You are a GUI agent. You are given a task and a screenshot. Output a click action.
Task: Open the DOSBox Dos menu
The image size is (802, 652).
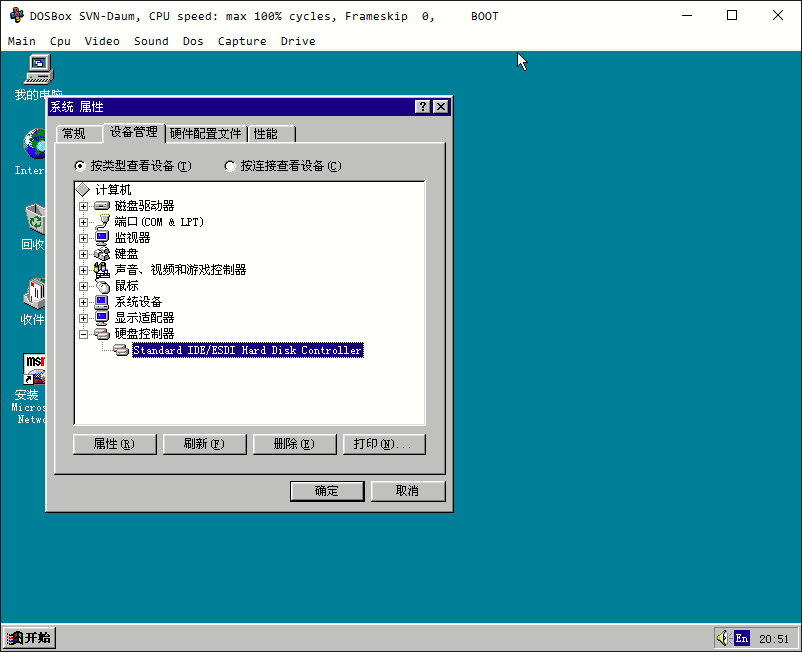point(193,41)
